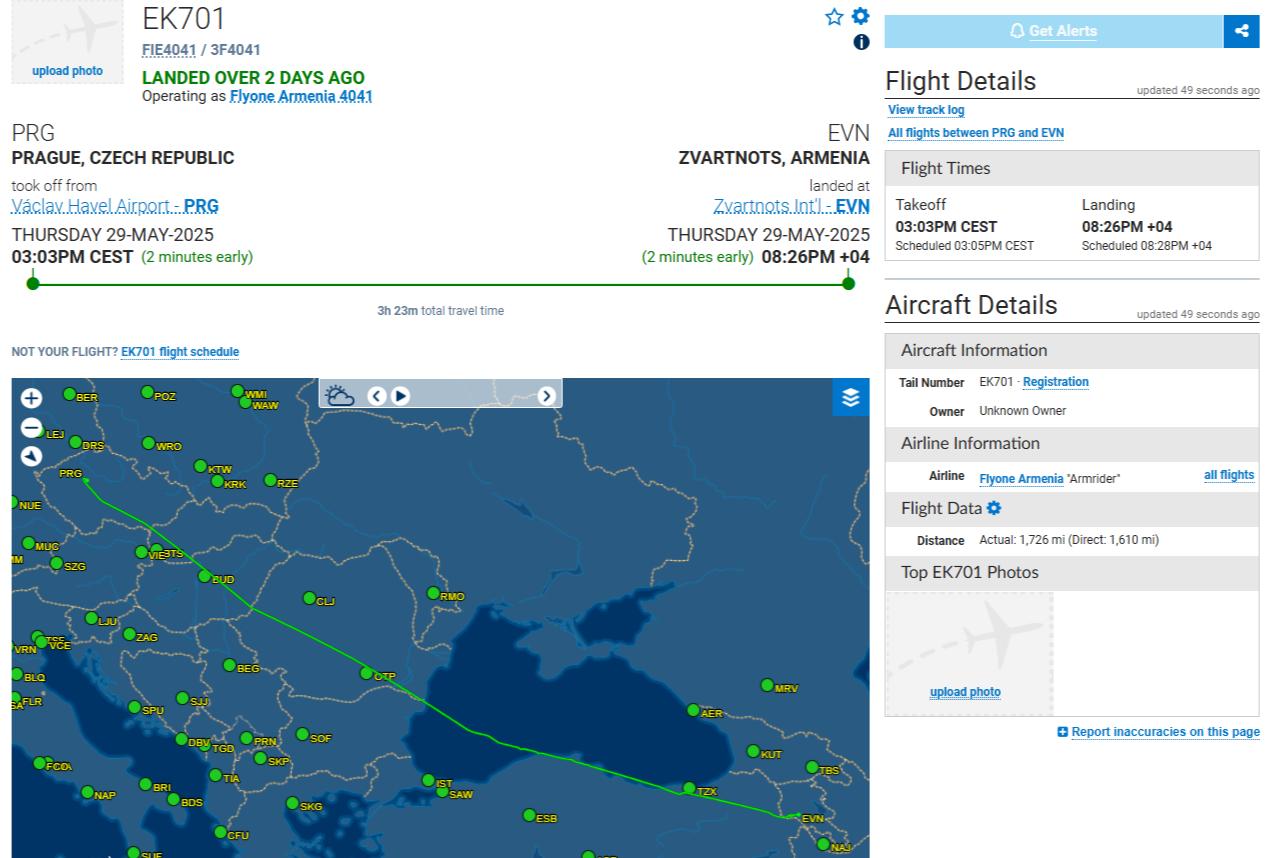Select the WRO airport marker
Screen dimensions: 1268x858
[149, 443]
